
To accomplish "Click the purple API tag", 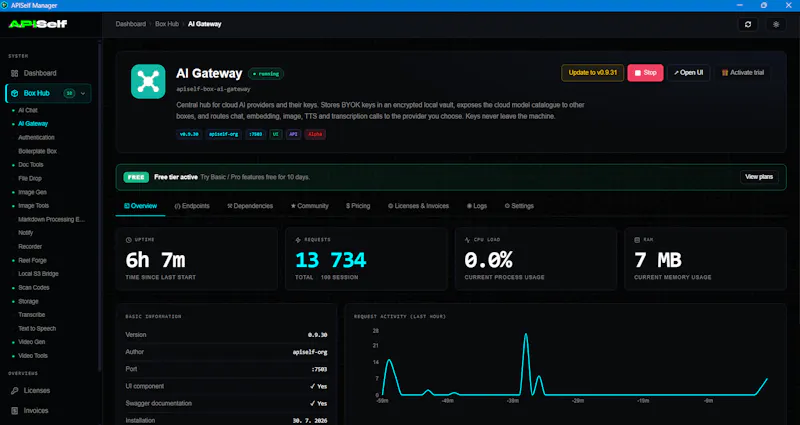I will coord(293,134).
